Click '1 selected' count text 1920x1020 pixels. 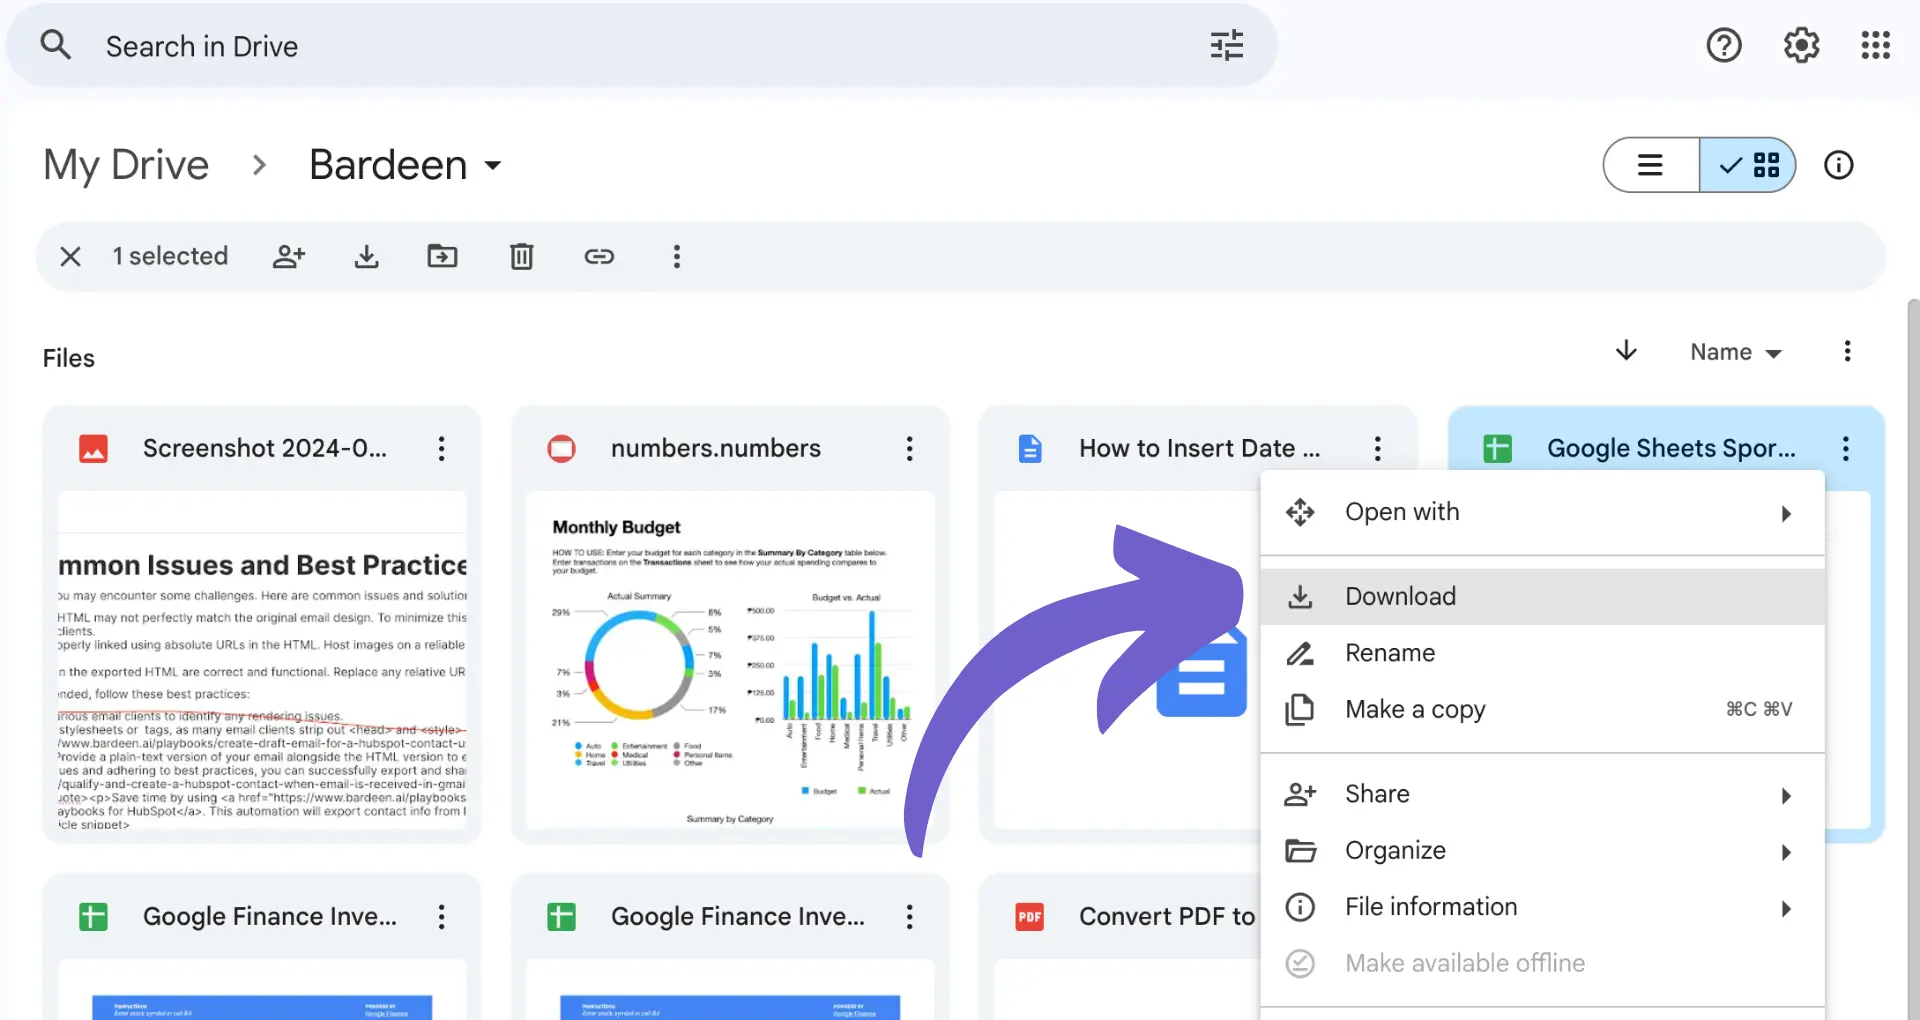pyautogui.click(x=170, y=256)
